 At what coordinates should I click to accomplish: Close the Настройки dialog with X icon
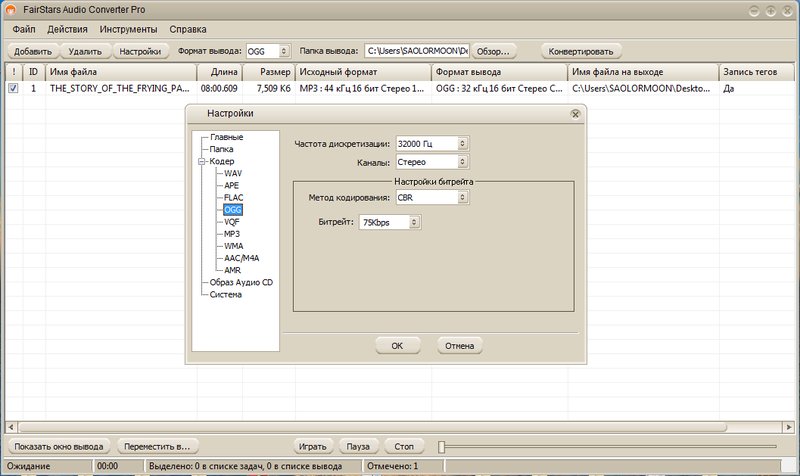(575, 114)
